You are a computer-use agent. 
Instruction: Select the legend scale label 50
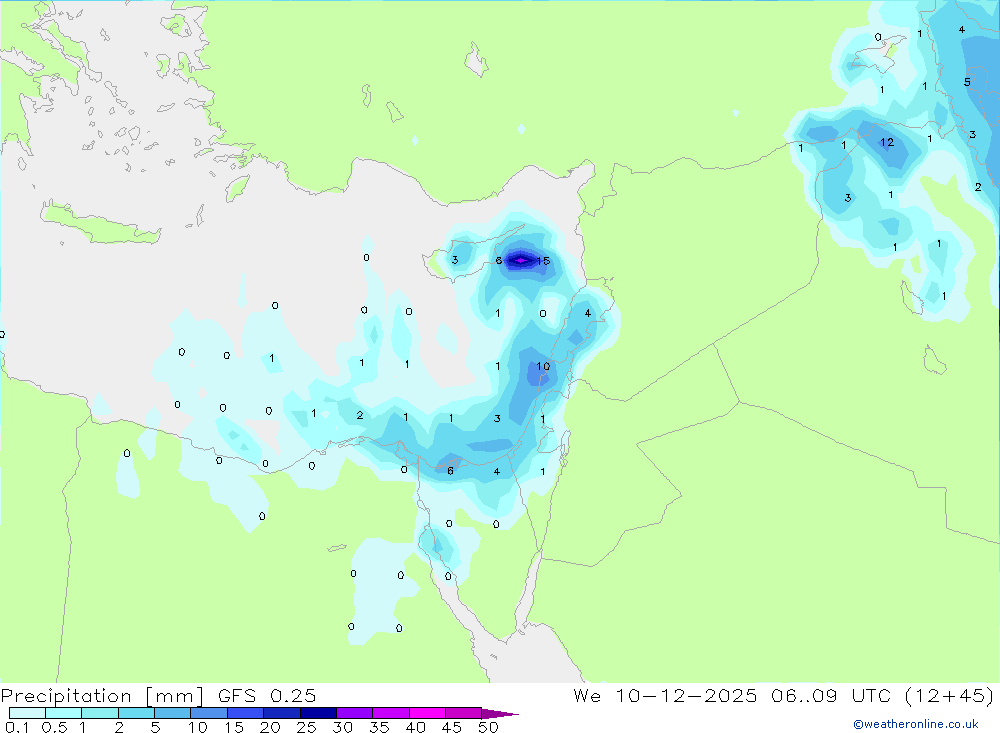click(489, 727)
